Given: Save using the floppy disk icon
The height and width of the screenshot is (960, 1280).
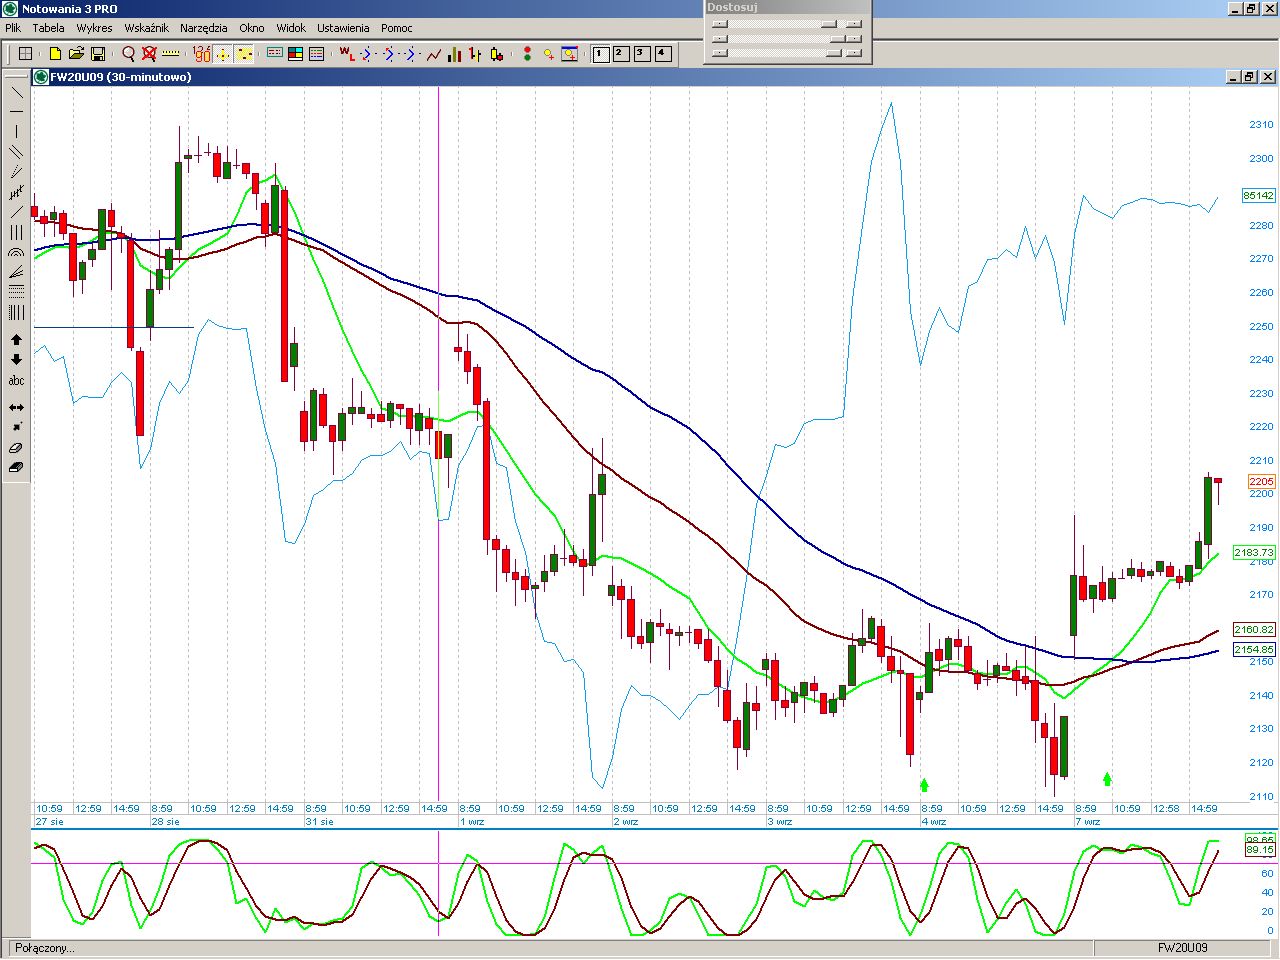Looking at the screenshot, I should coord(98,54).
